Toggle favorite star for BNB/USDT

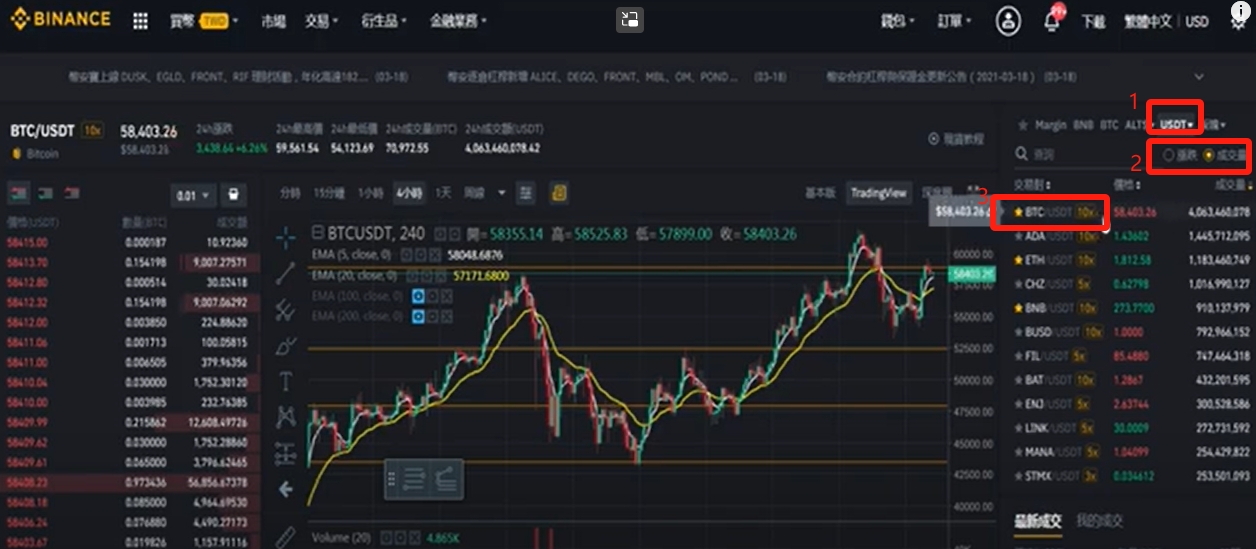1018,308
